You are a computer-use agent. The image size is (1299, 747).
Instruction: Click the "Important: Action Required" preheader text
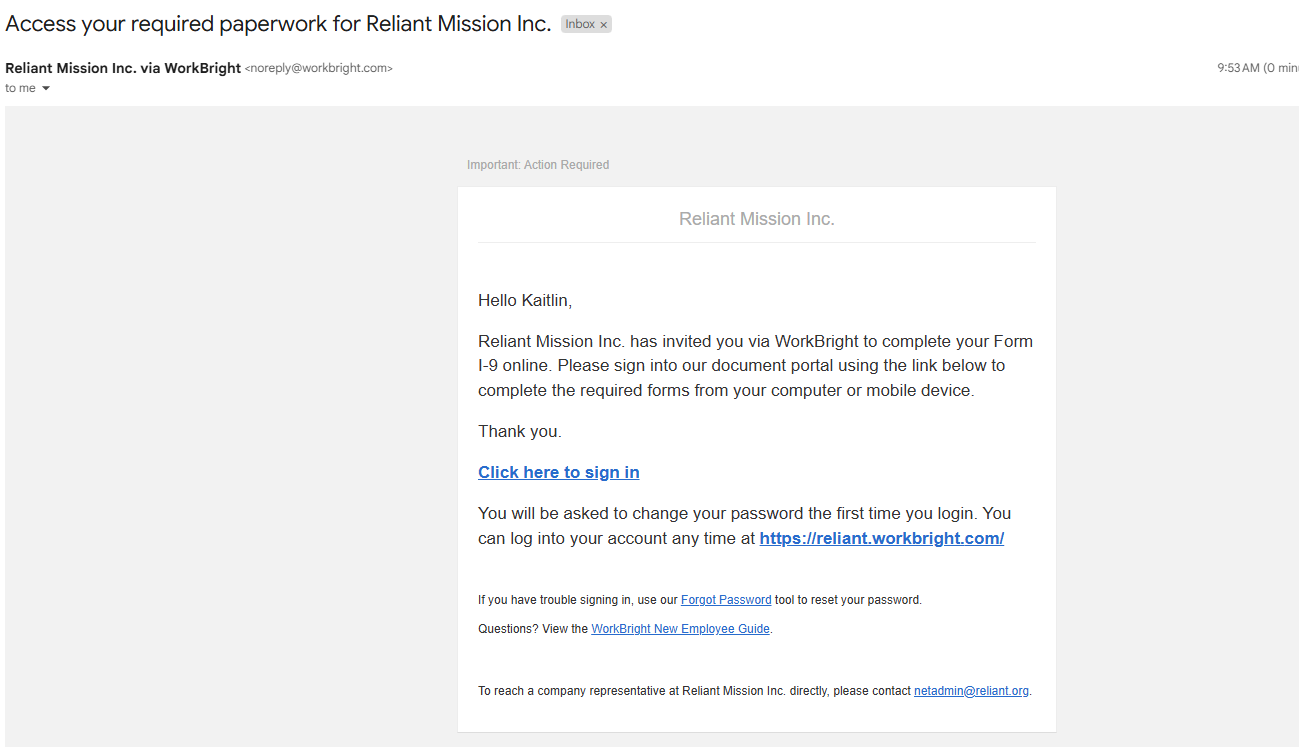pyautogui.click(x=538, y=165)
